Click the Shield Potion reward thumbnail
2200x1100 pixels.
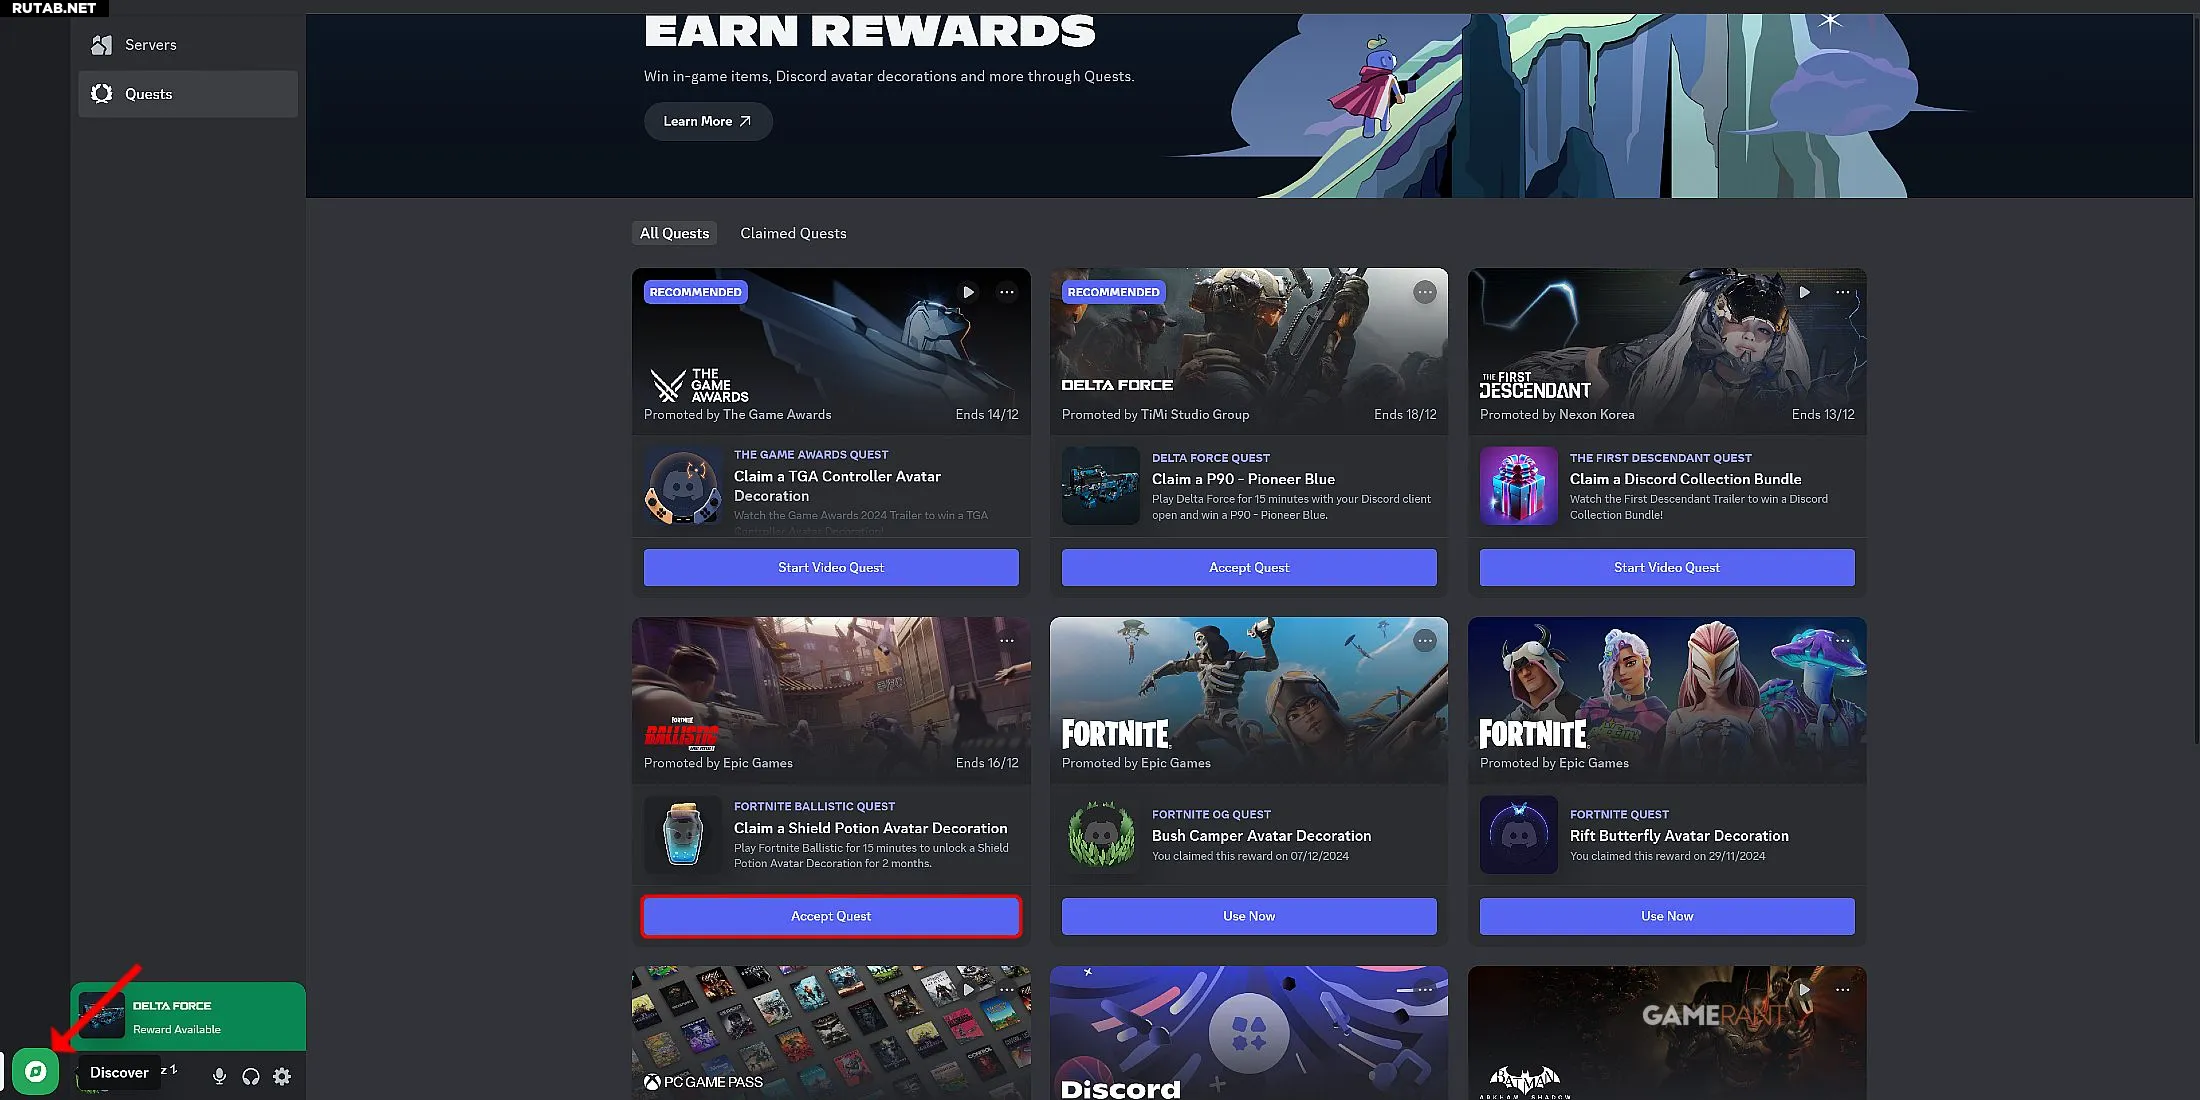(x=683, y=835)
